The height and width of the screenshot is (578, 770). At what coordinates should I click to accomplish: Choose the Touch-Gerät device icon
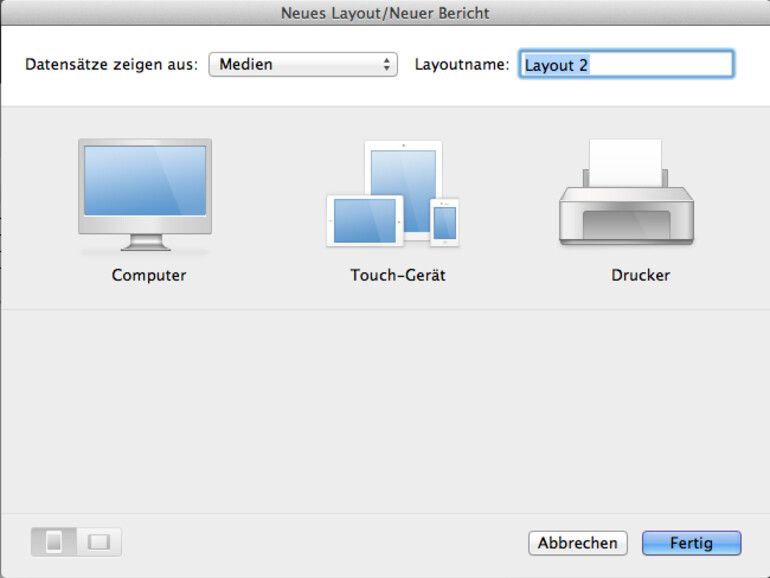click(393, 194)
